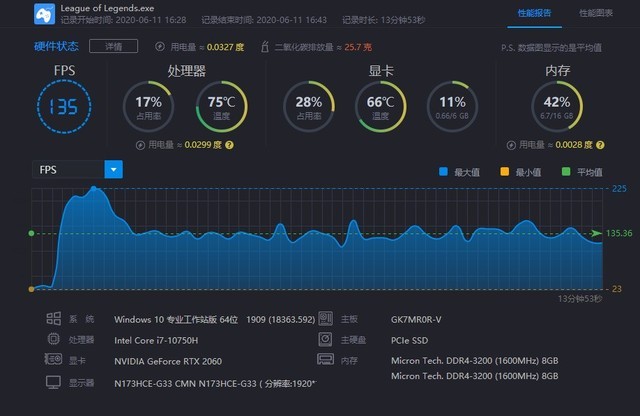Viewport: 640px width, 416px height.
Task: Click the memory icon beside Micron Tech. DDR4
Action: [x=324, y=360]
